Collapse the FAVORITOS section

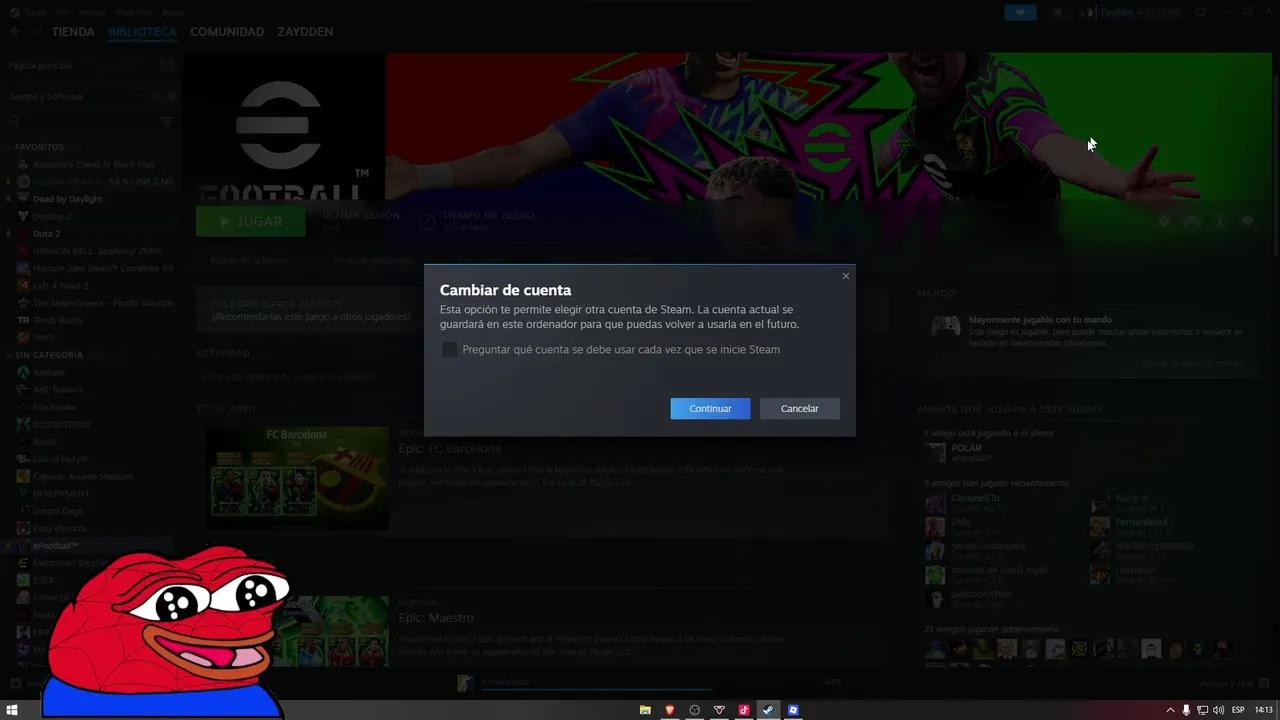[7, 147]
